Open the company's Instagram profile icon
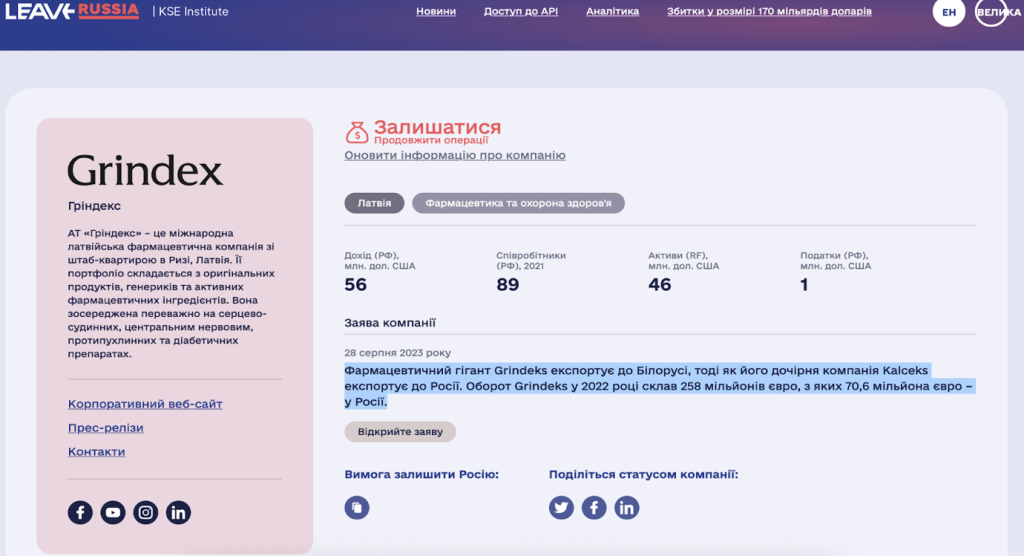This screenshot has height=556, width=1024. (x=146, y=512)
